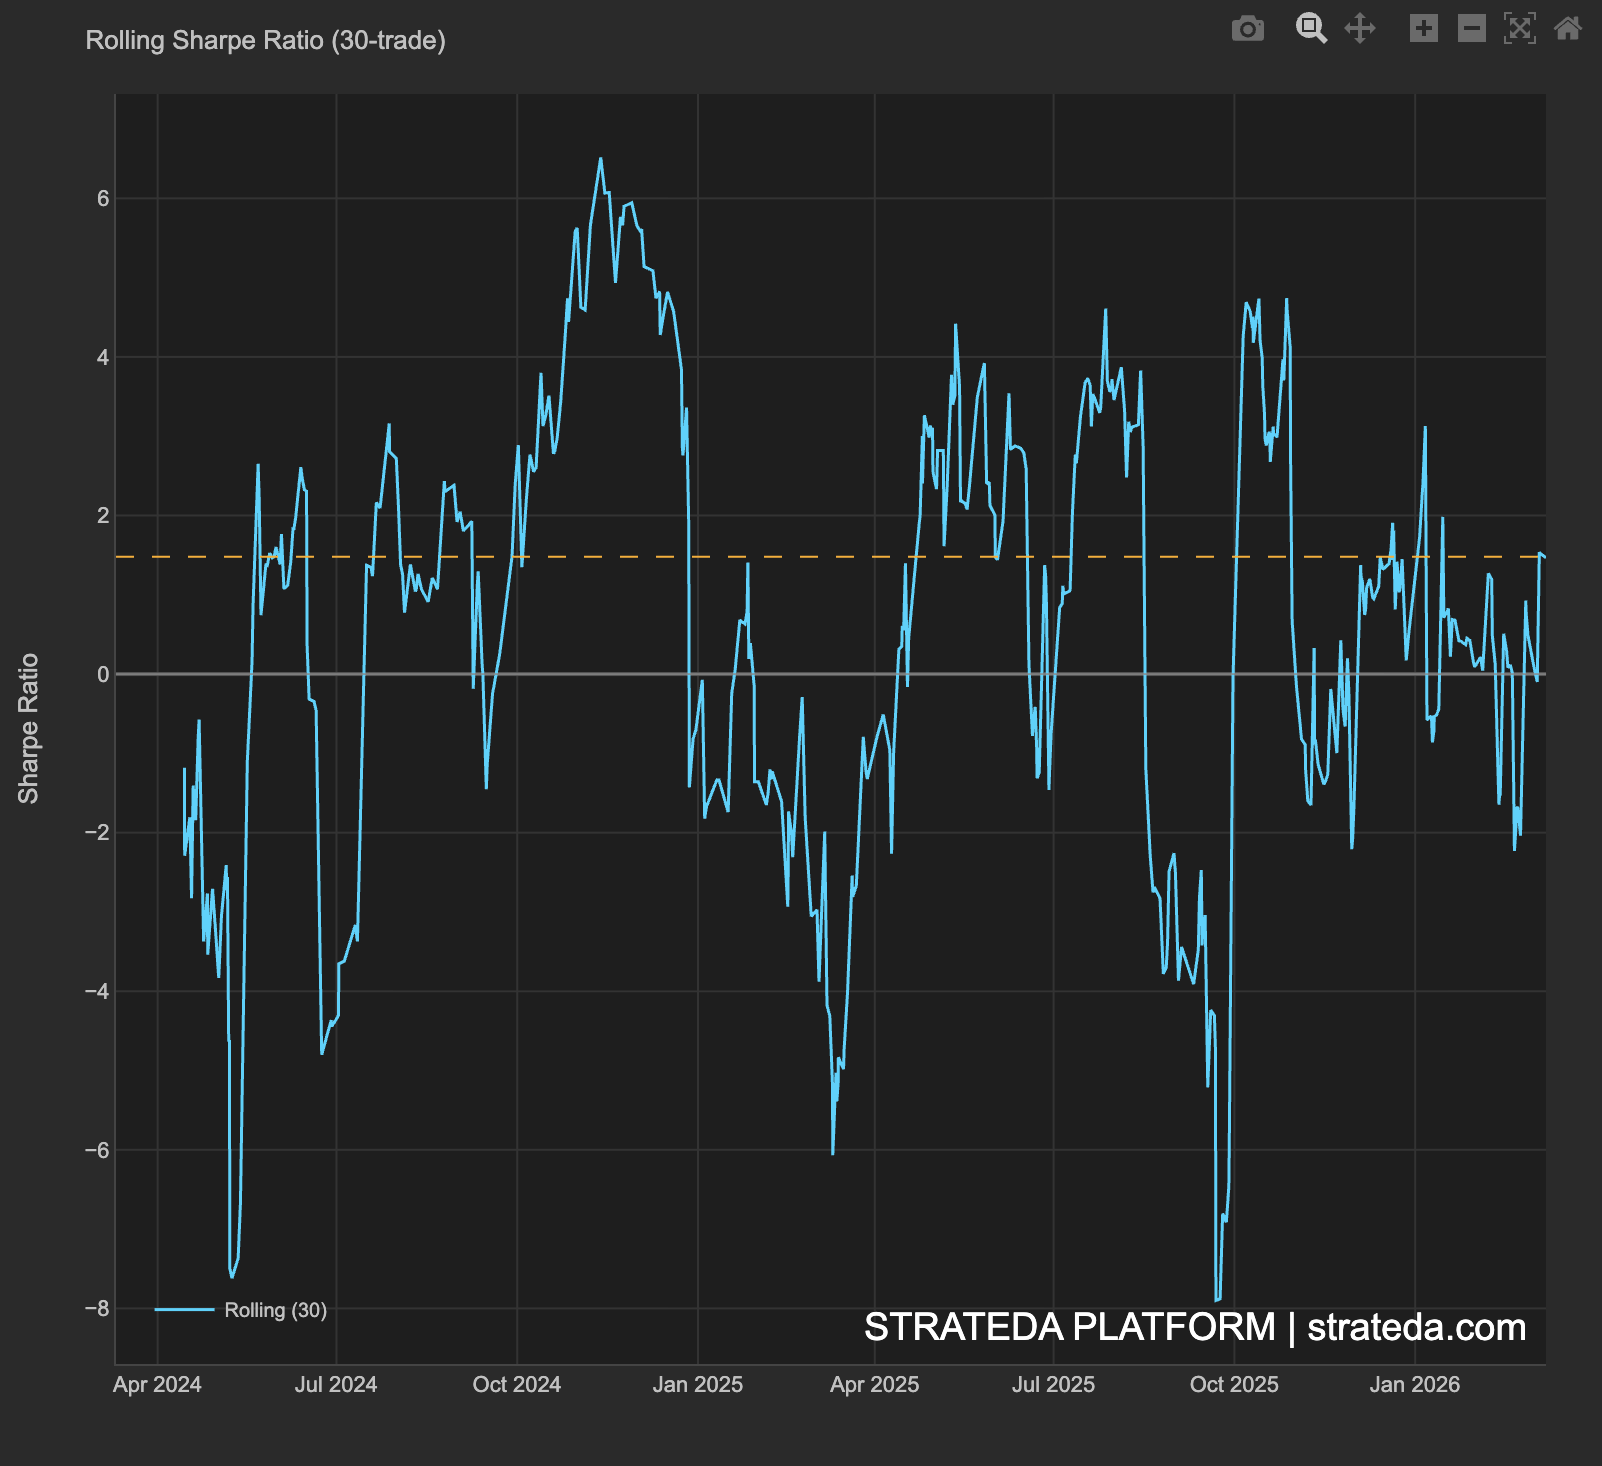
Task: Click the highest Sharpe peak near Nov 2024
Action: [599, 158]
